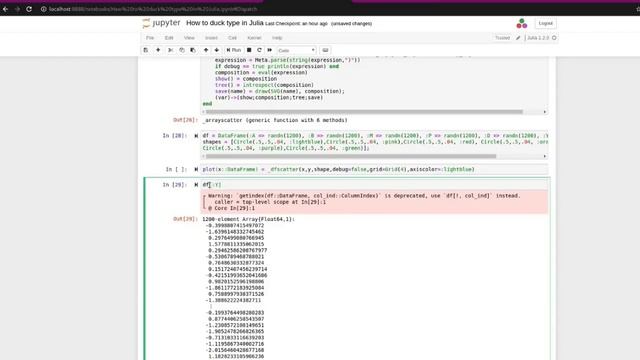The height and width of the screenshot is (360, 640).
Task: Open the Edit menu
Action: point(169,38)
